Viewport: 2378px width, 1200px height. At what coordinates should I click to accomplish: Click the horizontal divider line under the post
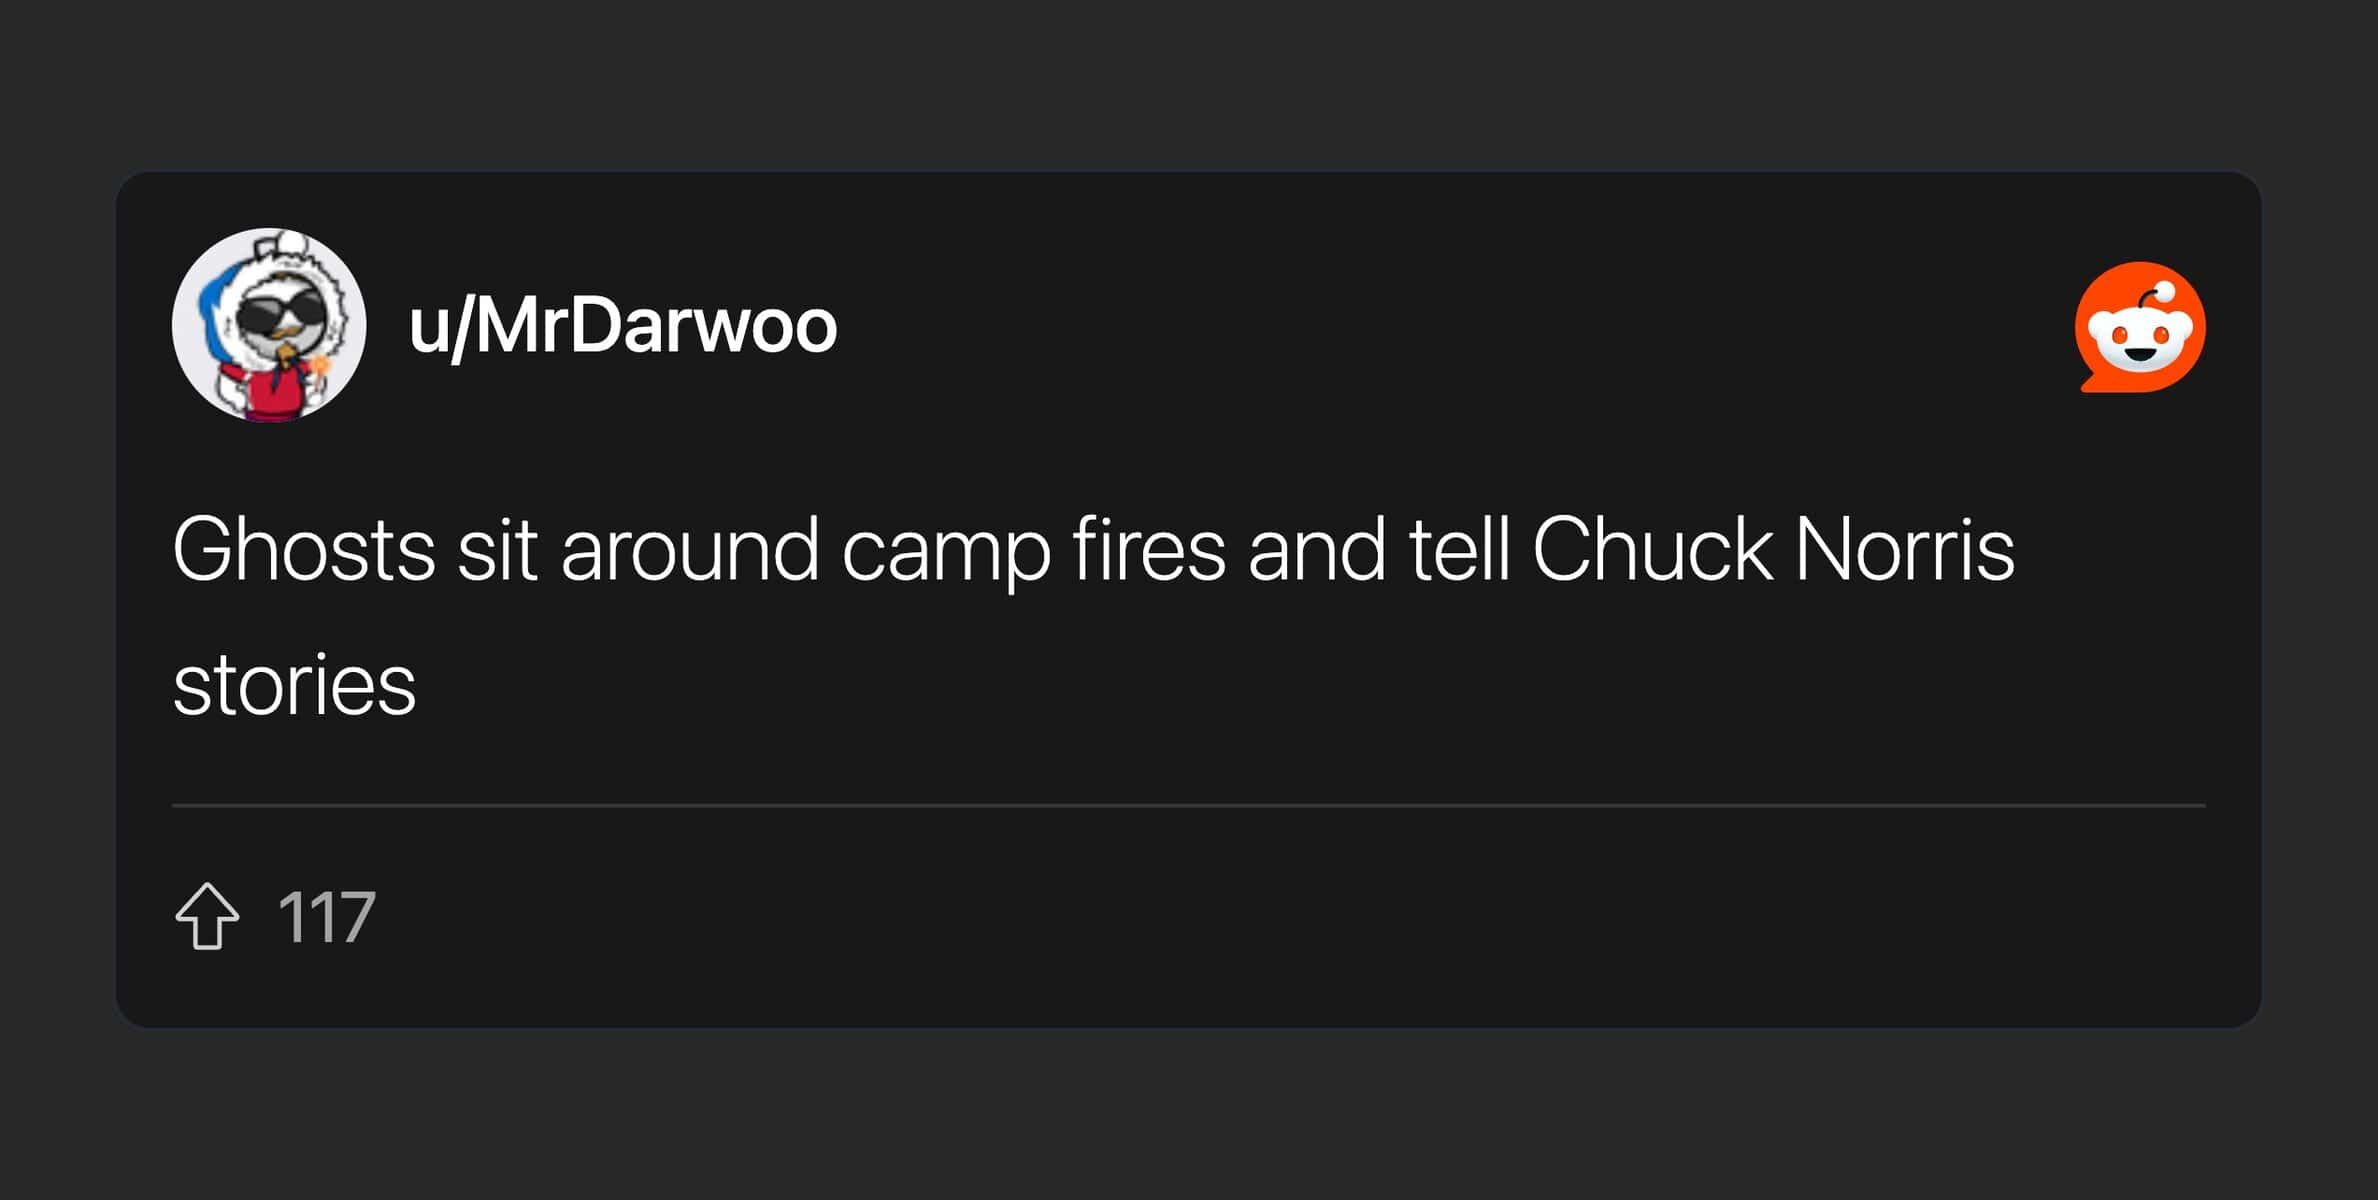pos(1188,805)
